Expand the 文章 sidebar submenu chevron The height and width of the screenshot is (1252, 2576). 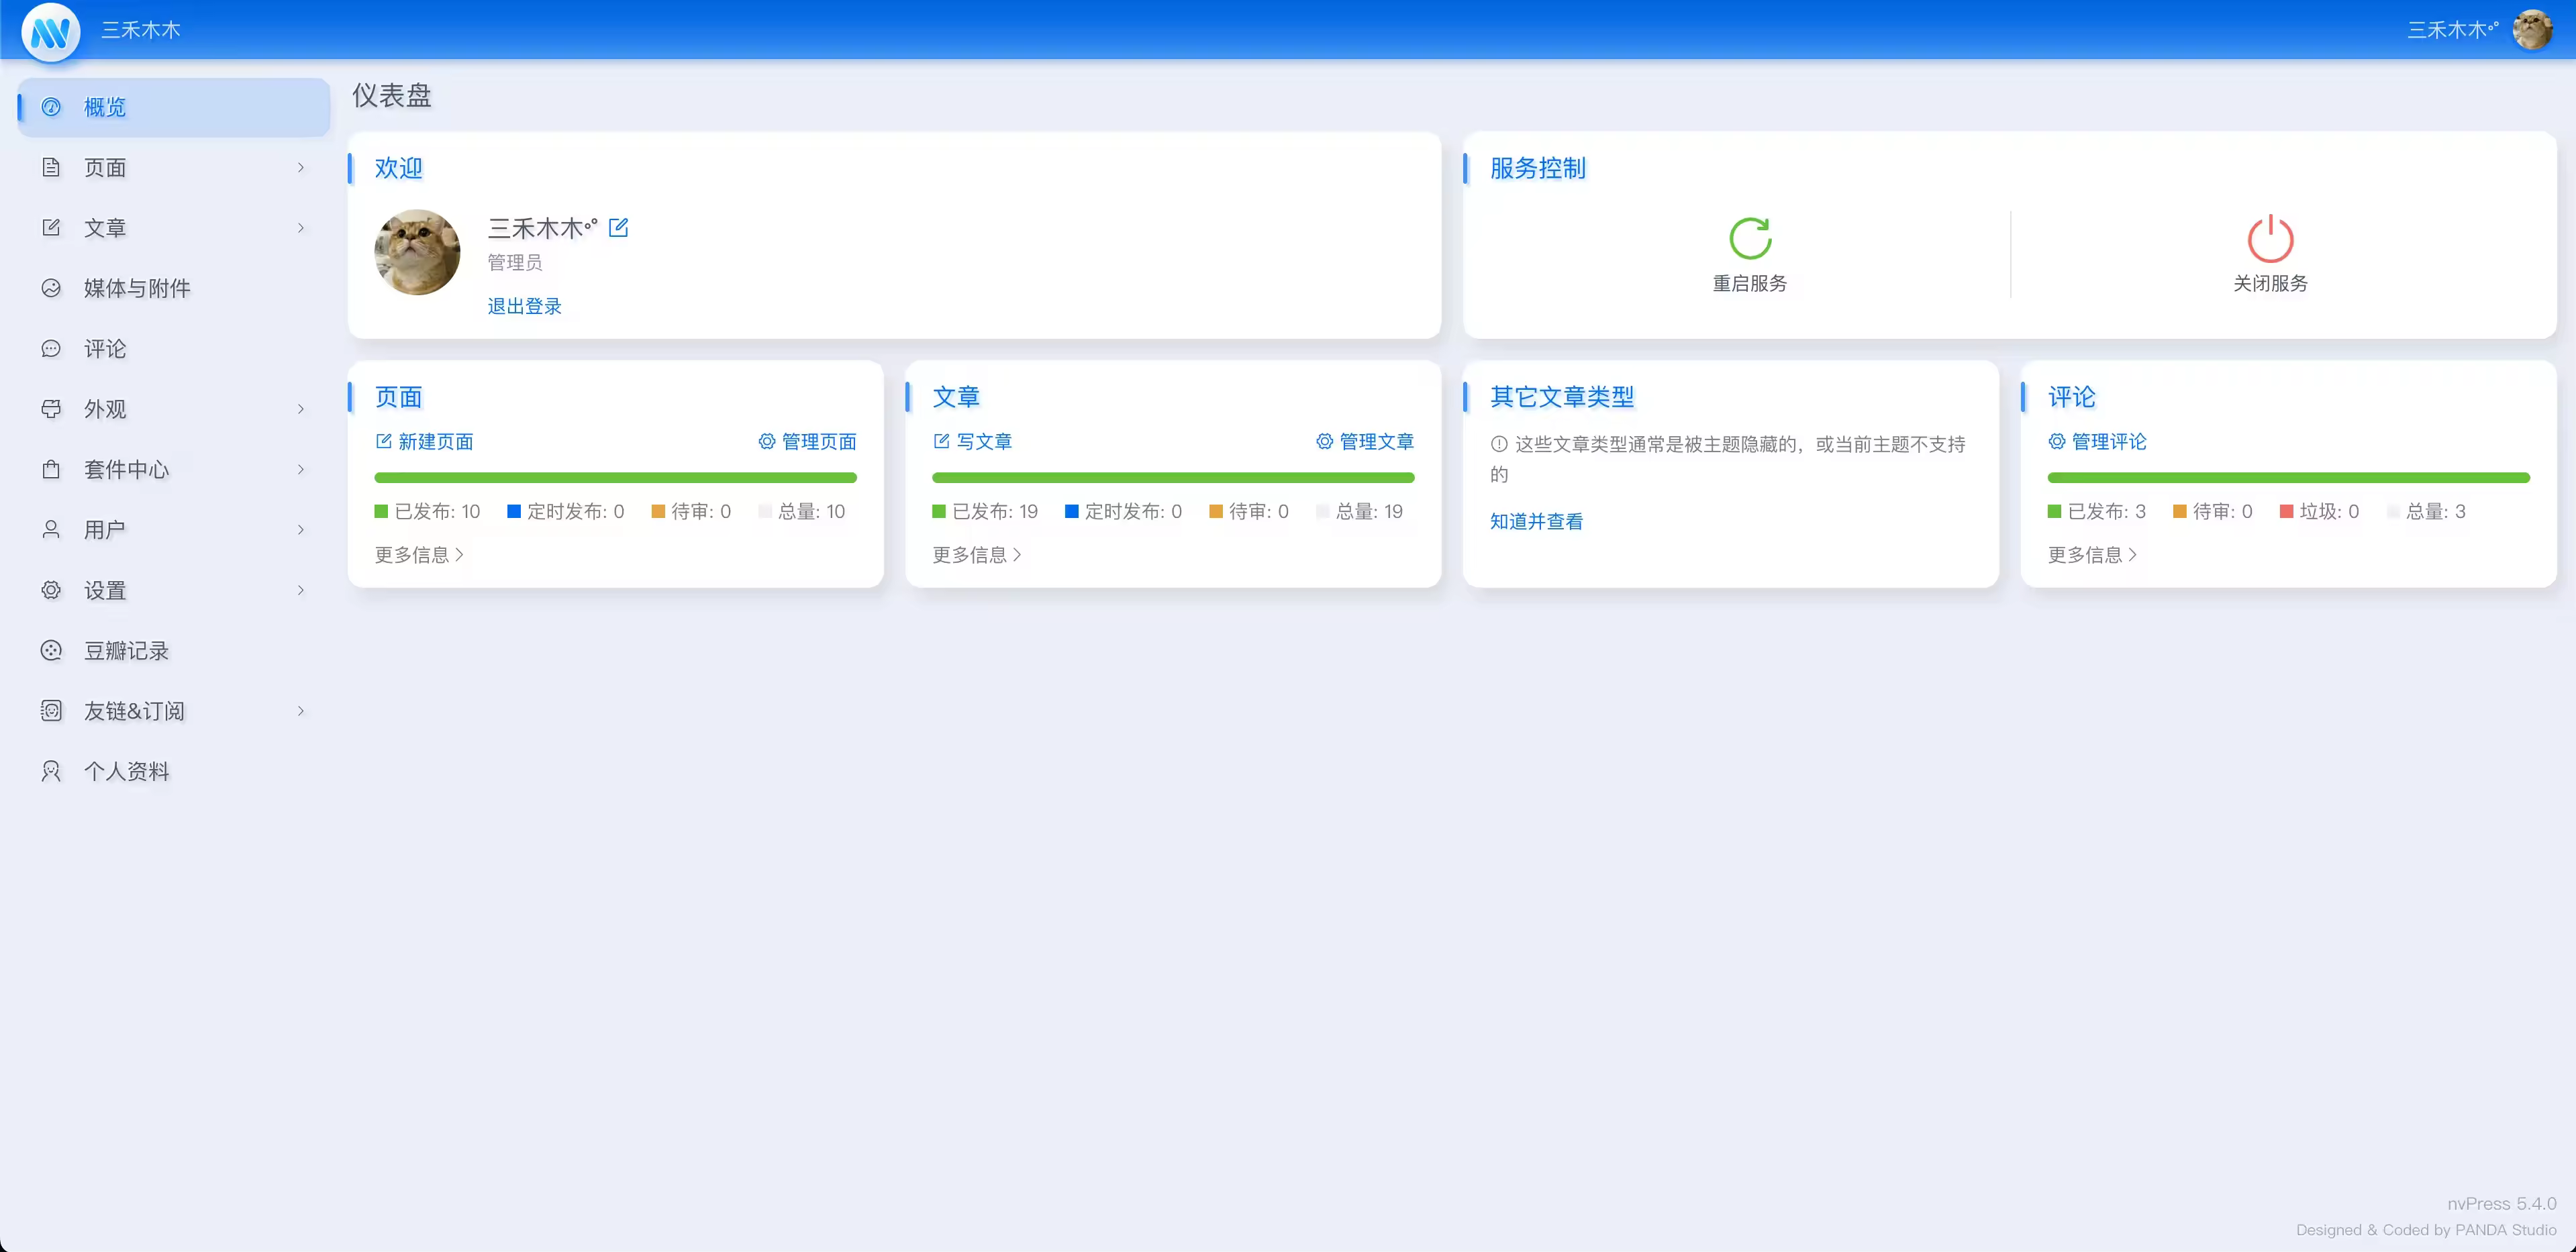pos(300,227)
